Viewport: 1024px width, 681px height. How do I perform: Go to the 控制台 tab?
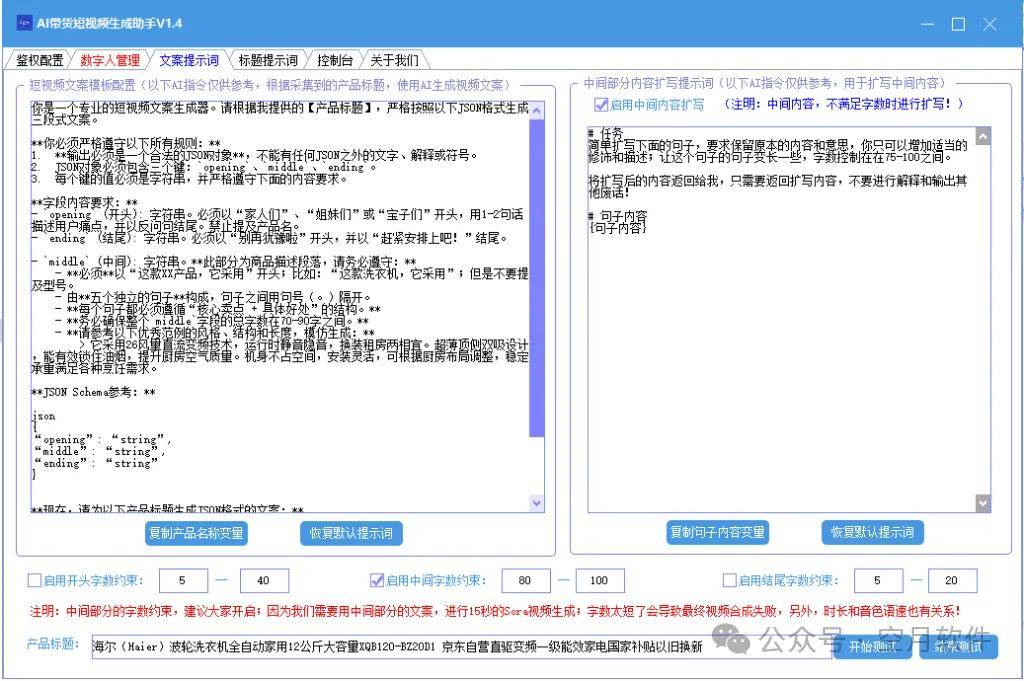click(334, 60)
